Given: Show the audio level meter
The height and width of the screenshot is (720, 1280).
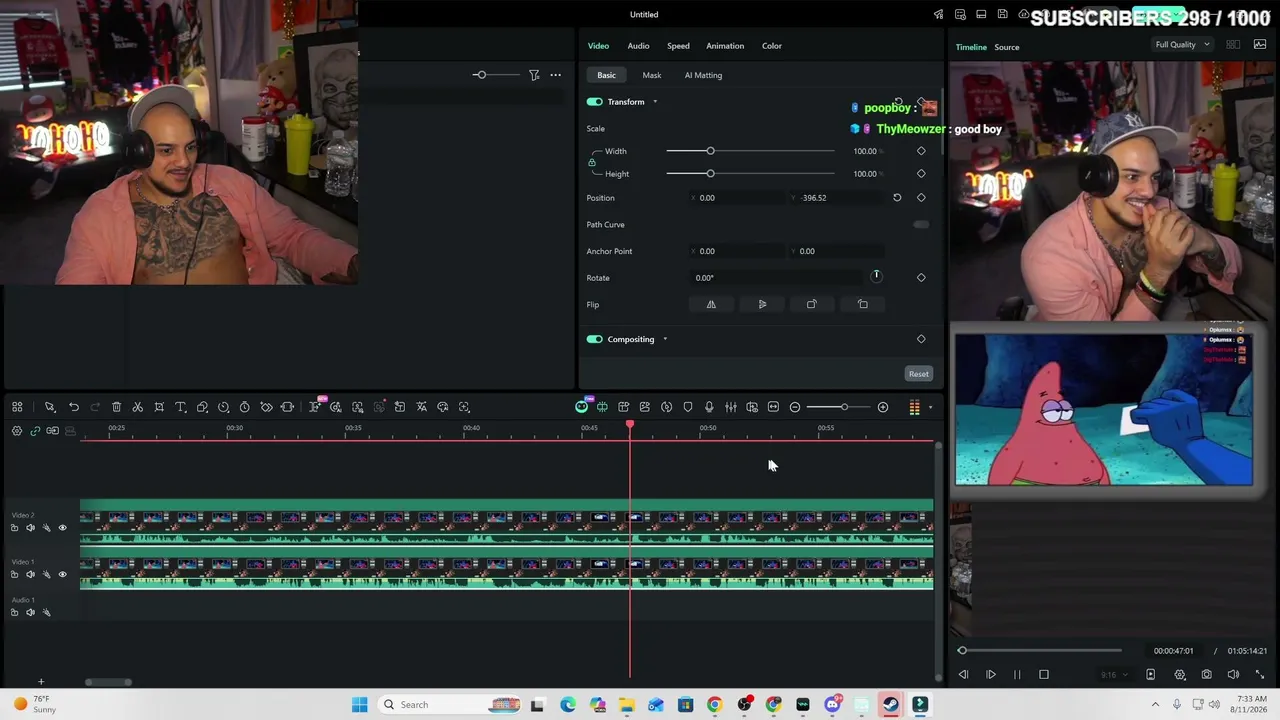Looking at the screenshot, I should tap(914, 407).
